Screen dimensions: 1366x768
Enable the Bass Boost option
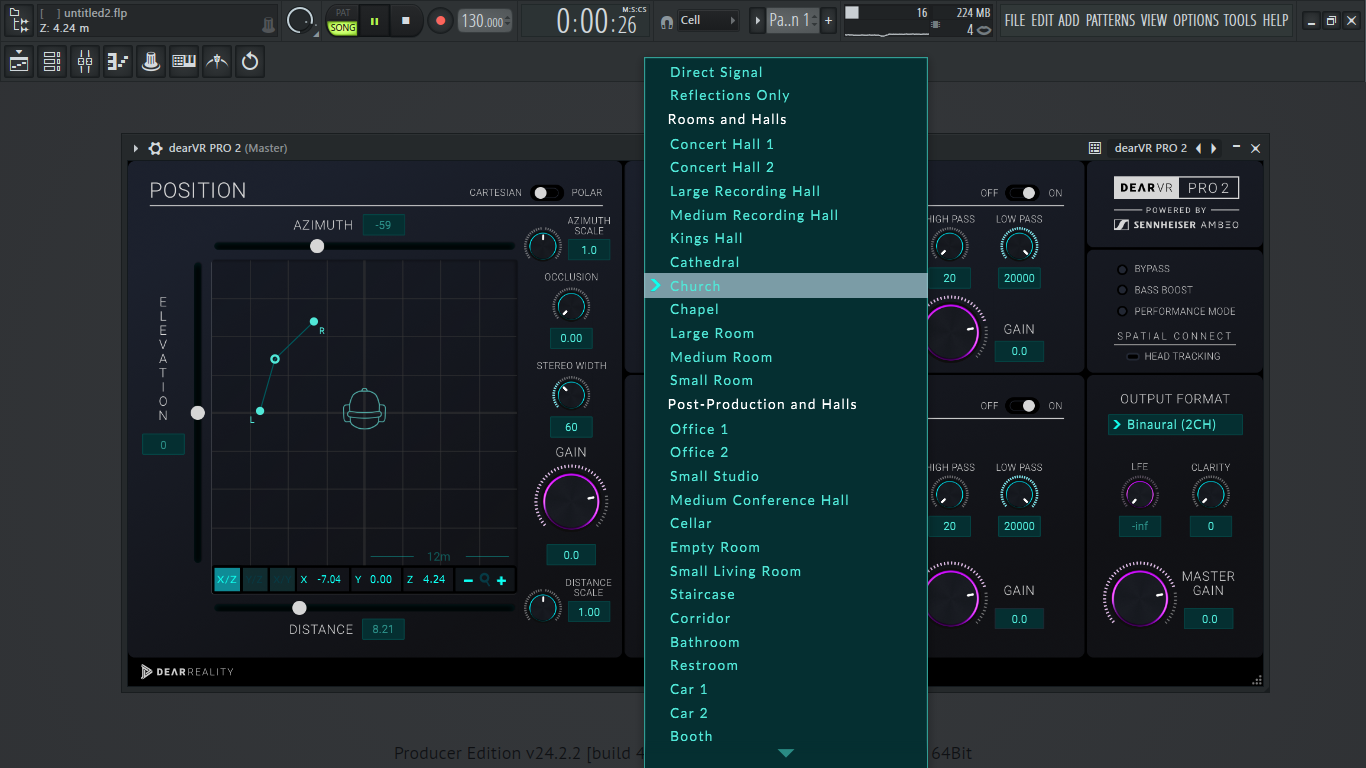click(1122, 290)
